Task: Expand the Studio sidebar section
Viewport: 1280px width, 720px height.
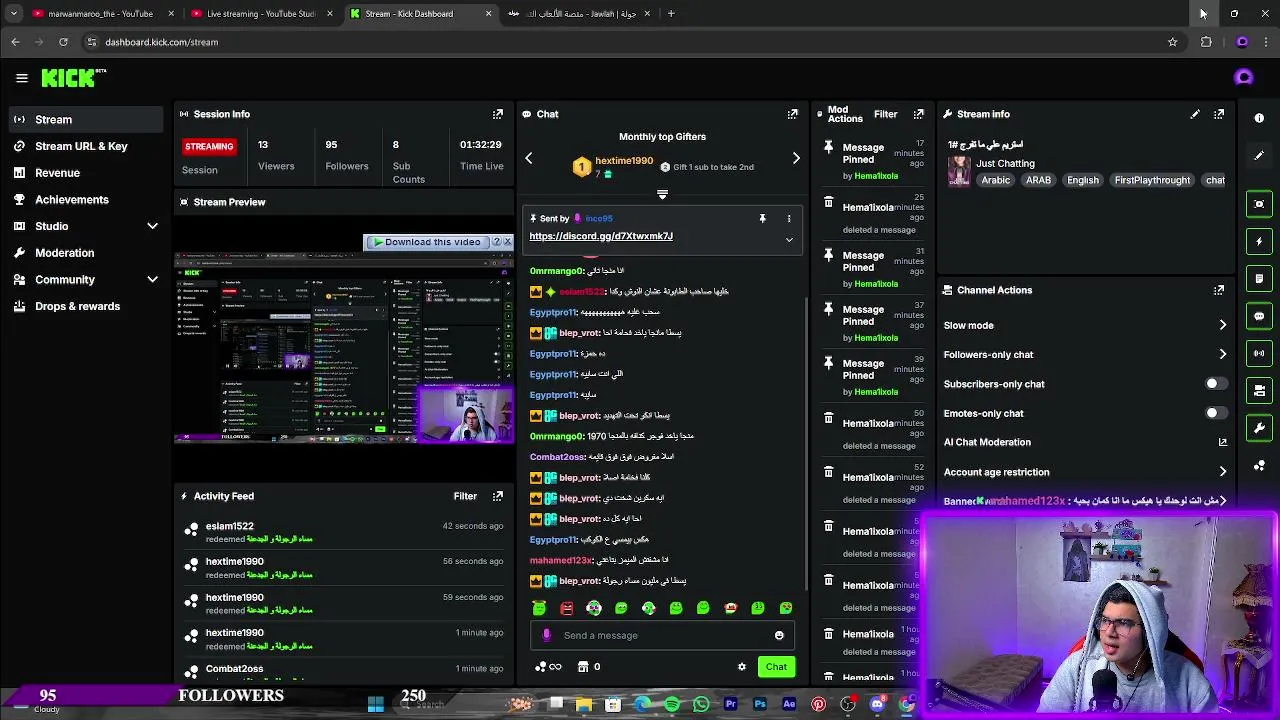Action: point(152,227)
